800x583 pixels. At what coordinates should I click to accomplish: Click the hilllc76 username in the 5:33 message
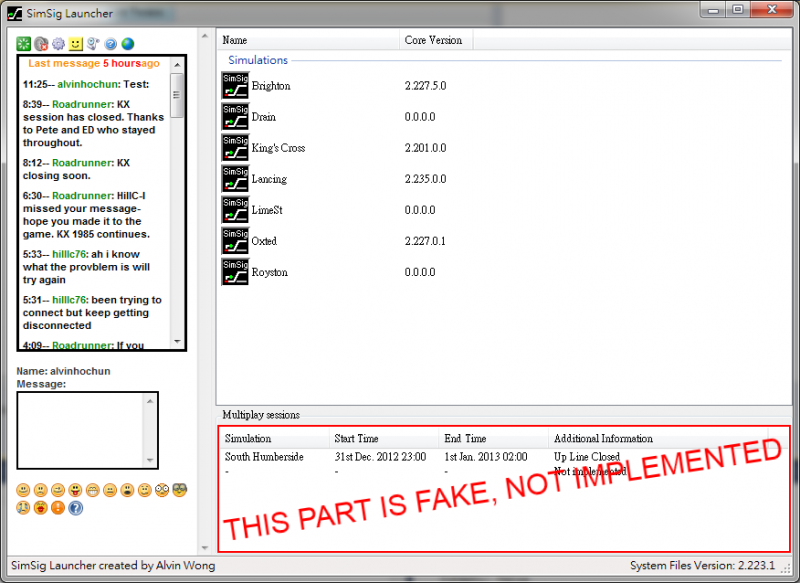[69, 254]
